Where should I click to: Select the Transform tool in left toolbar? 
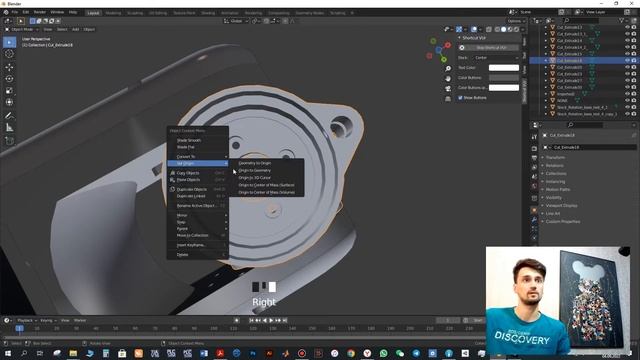pyautogui.click(x=9, y=102)
